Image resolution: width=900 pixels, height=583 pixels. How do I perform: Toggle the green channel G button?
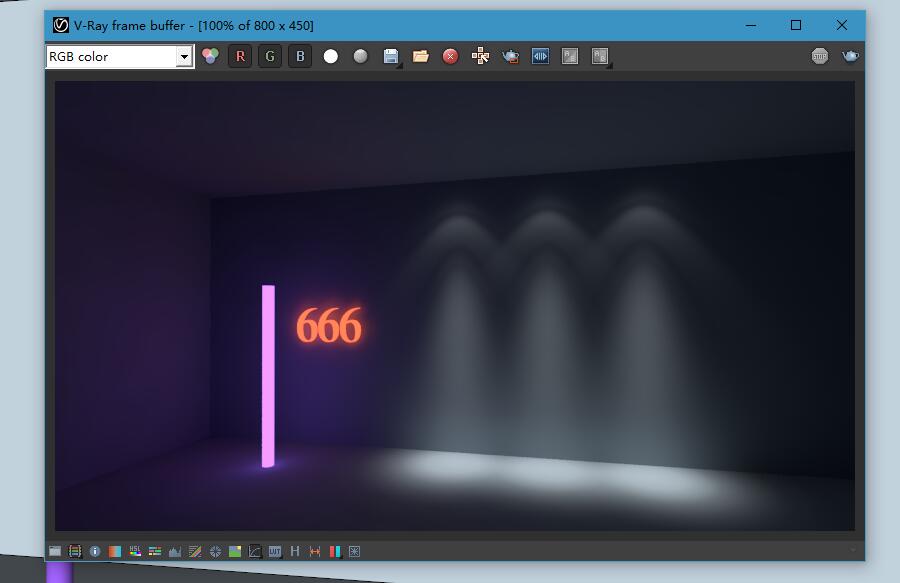(270, 56)
